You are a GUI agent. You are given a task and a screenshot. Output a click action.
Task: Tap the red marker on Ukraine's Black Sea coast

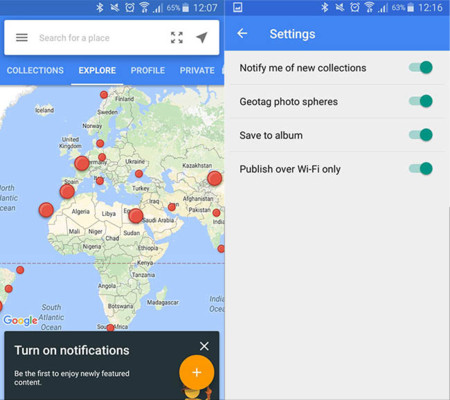coord(139,174)
